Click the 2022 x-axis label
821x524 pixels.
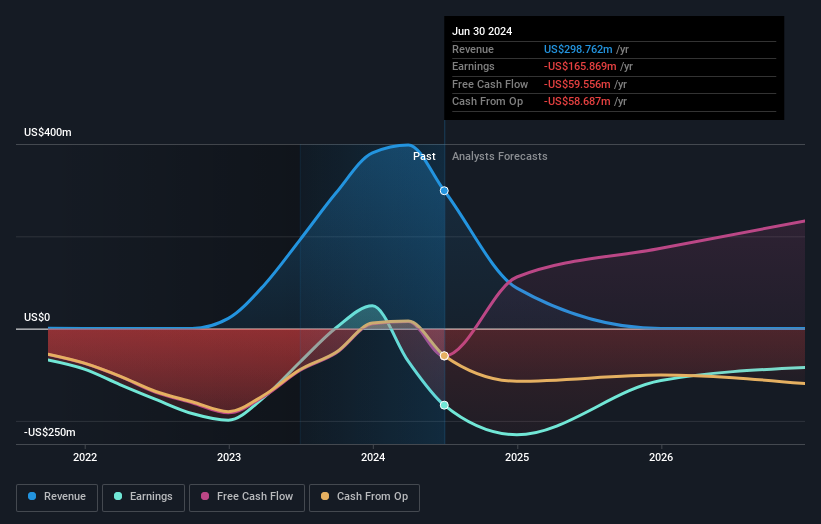pyautogui.click(x=85, y=457)
